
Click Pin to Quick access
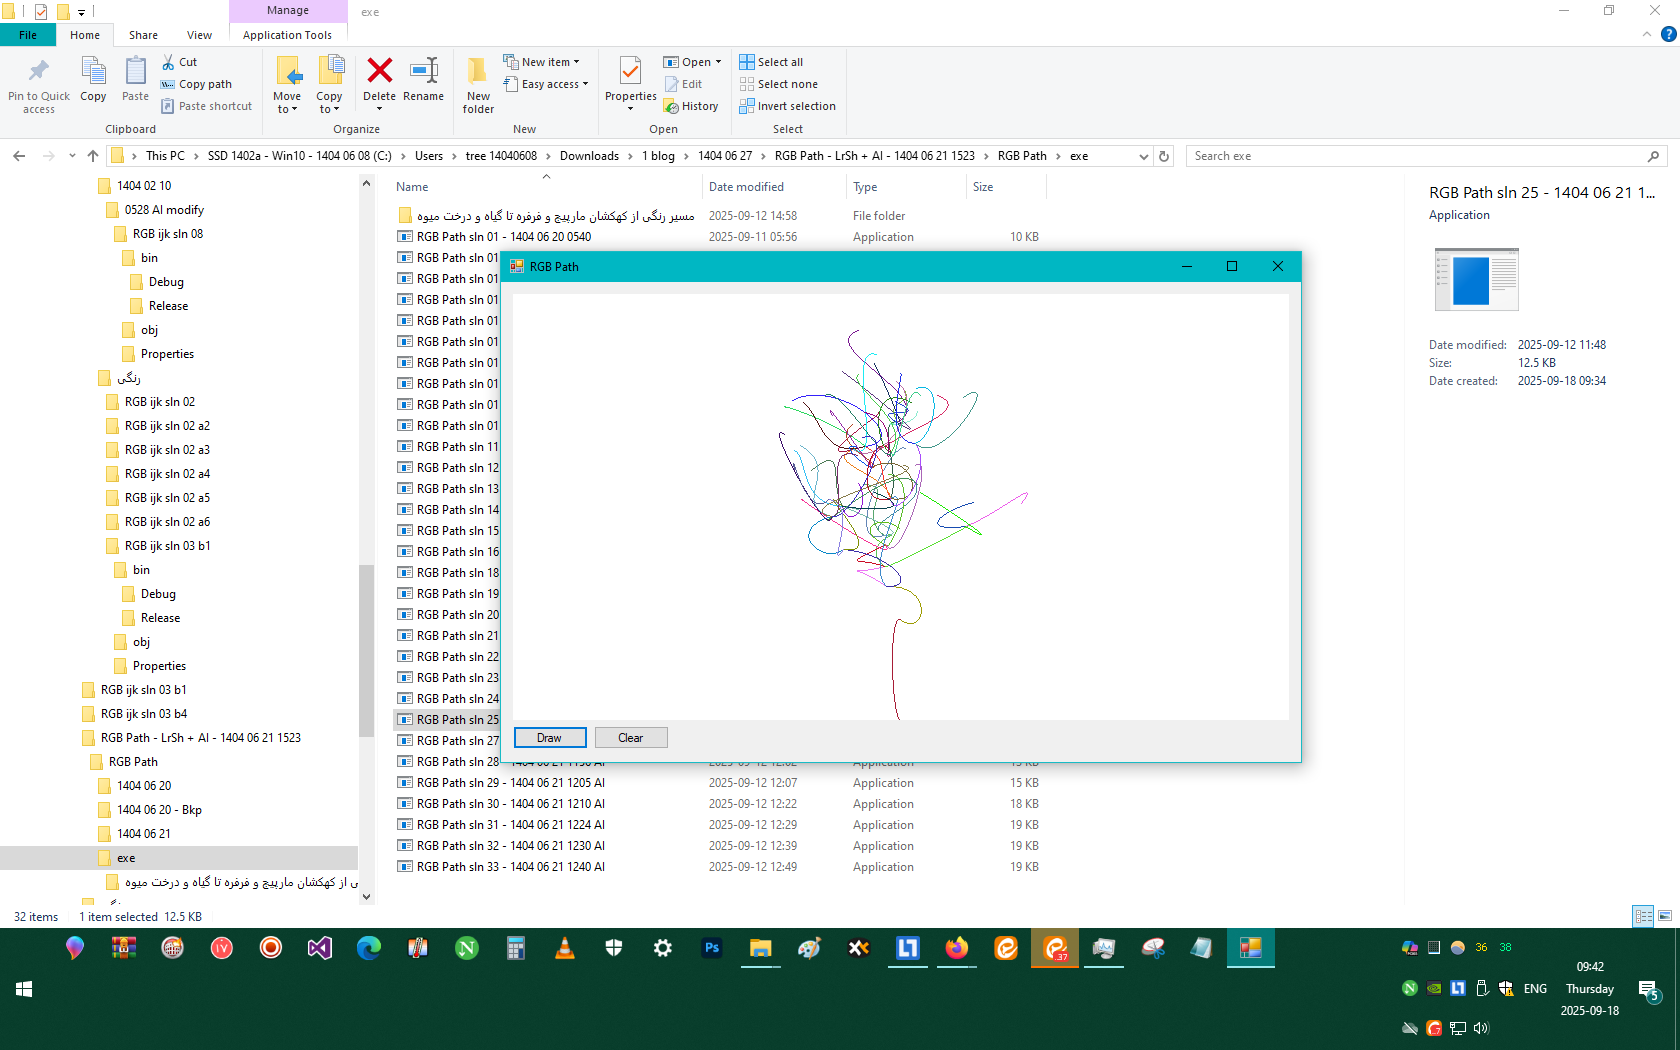point(39,84)
